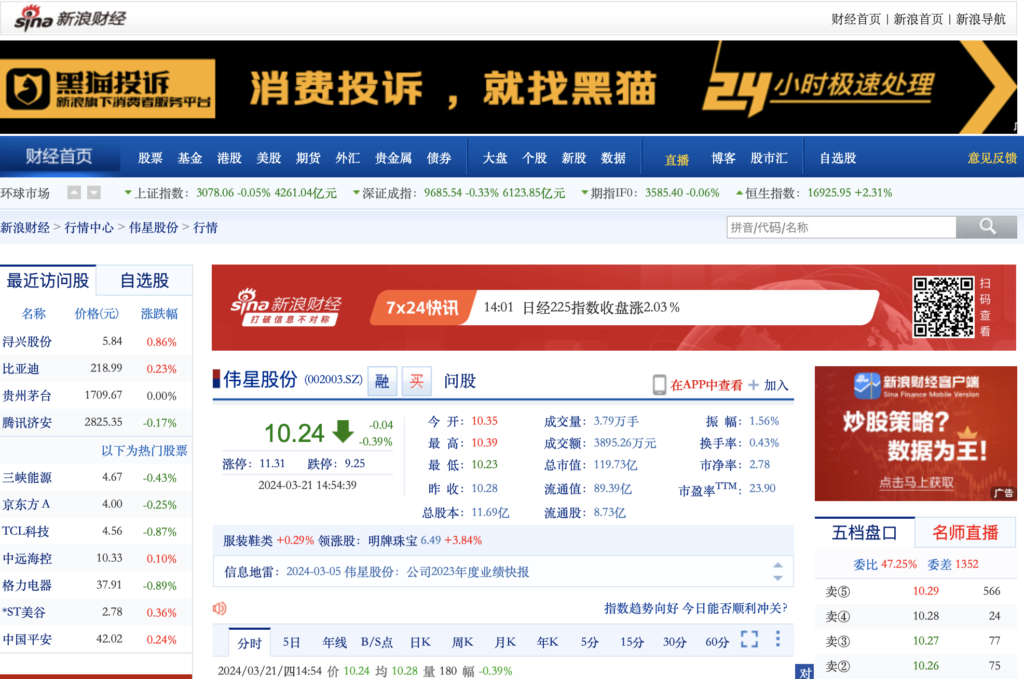Select the 日K chart tab
The height and width of the screenshot is (679, 1024).
coord(420,642)
